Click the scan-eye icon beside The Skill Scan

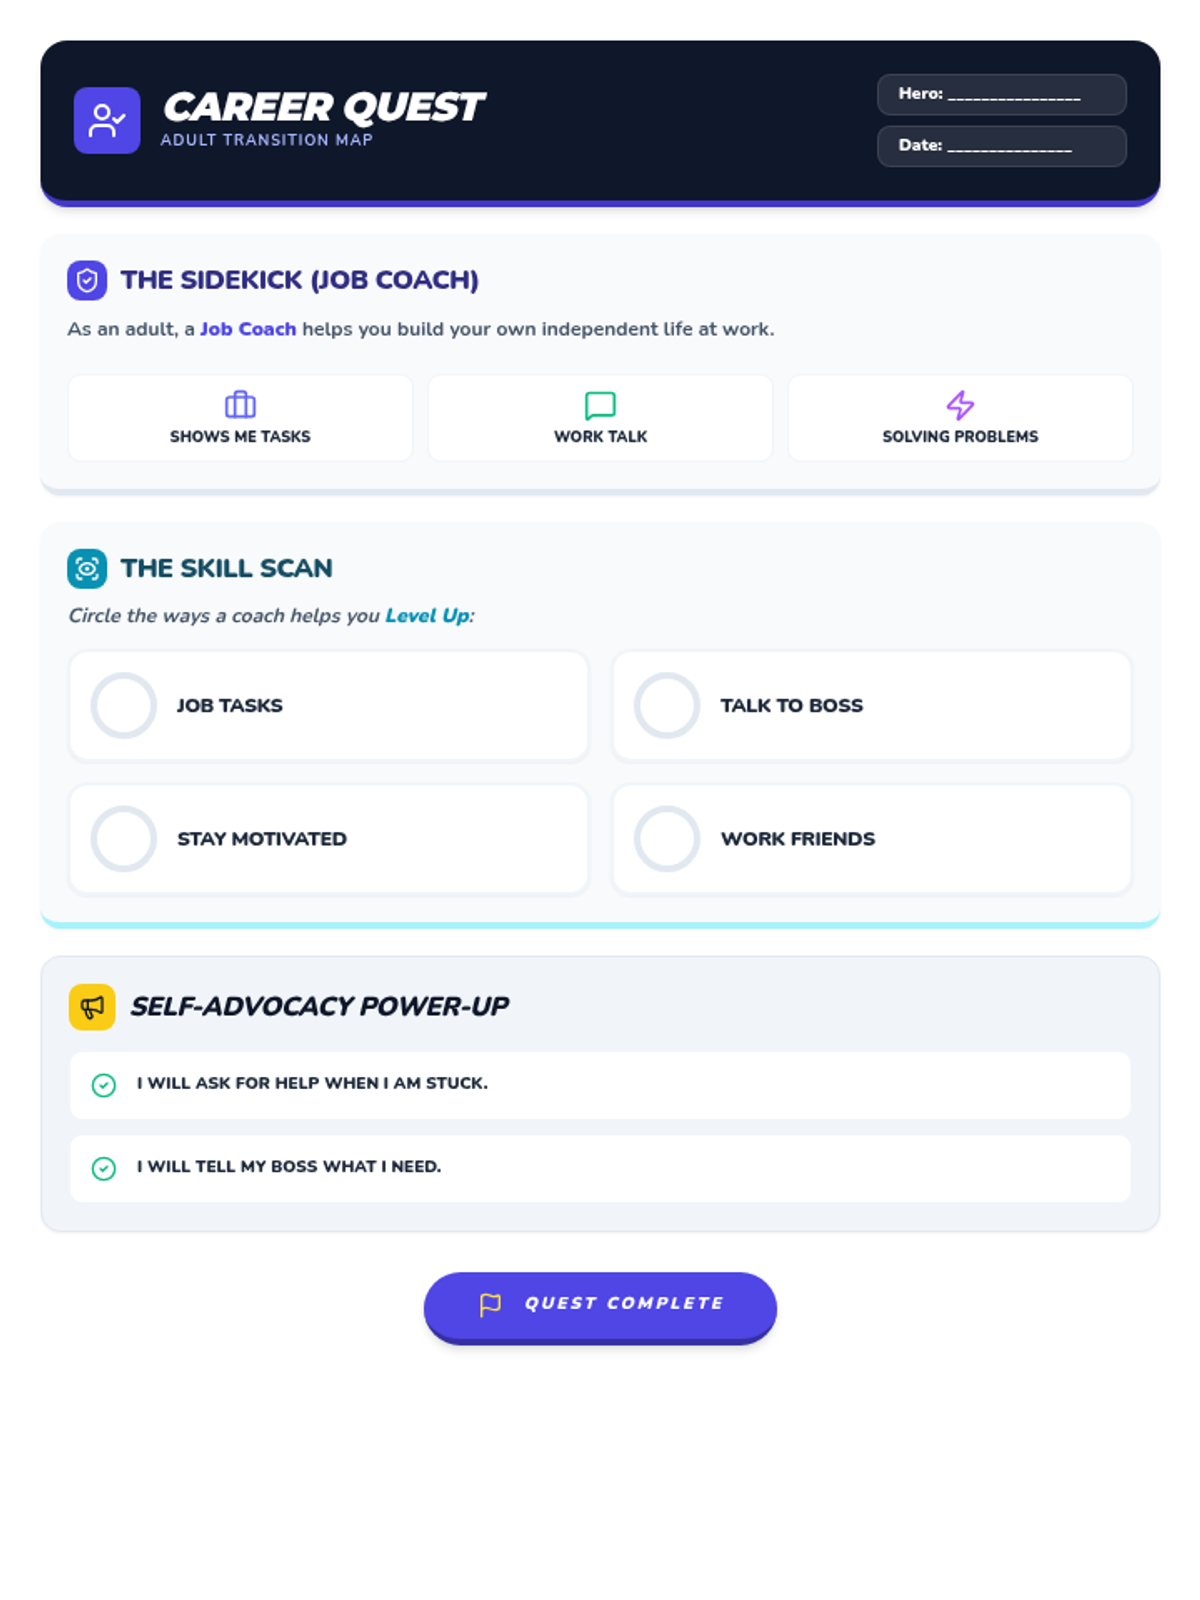click(87, 568)
